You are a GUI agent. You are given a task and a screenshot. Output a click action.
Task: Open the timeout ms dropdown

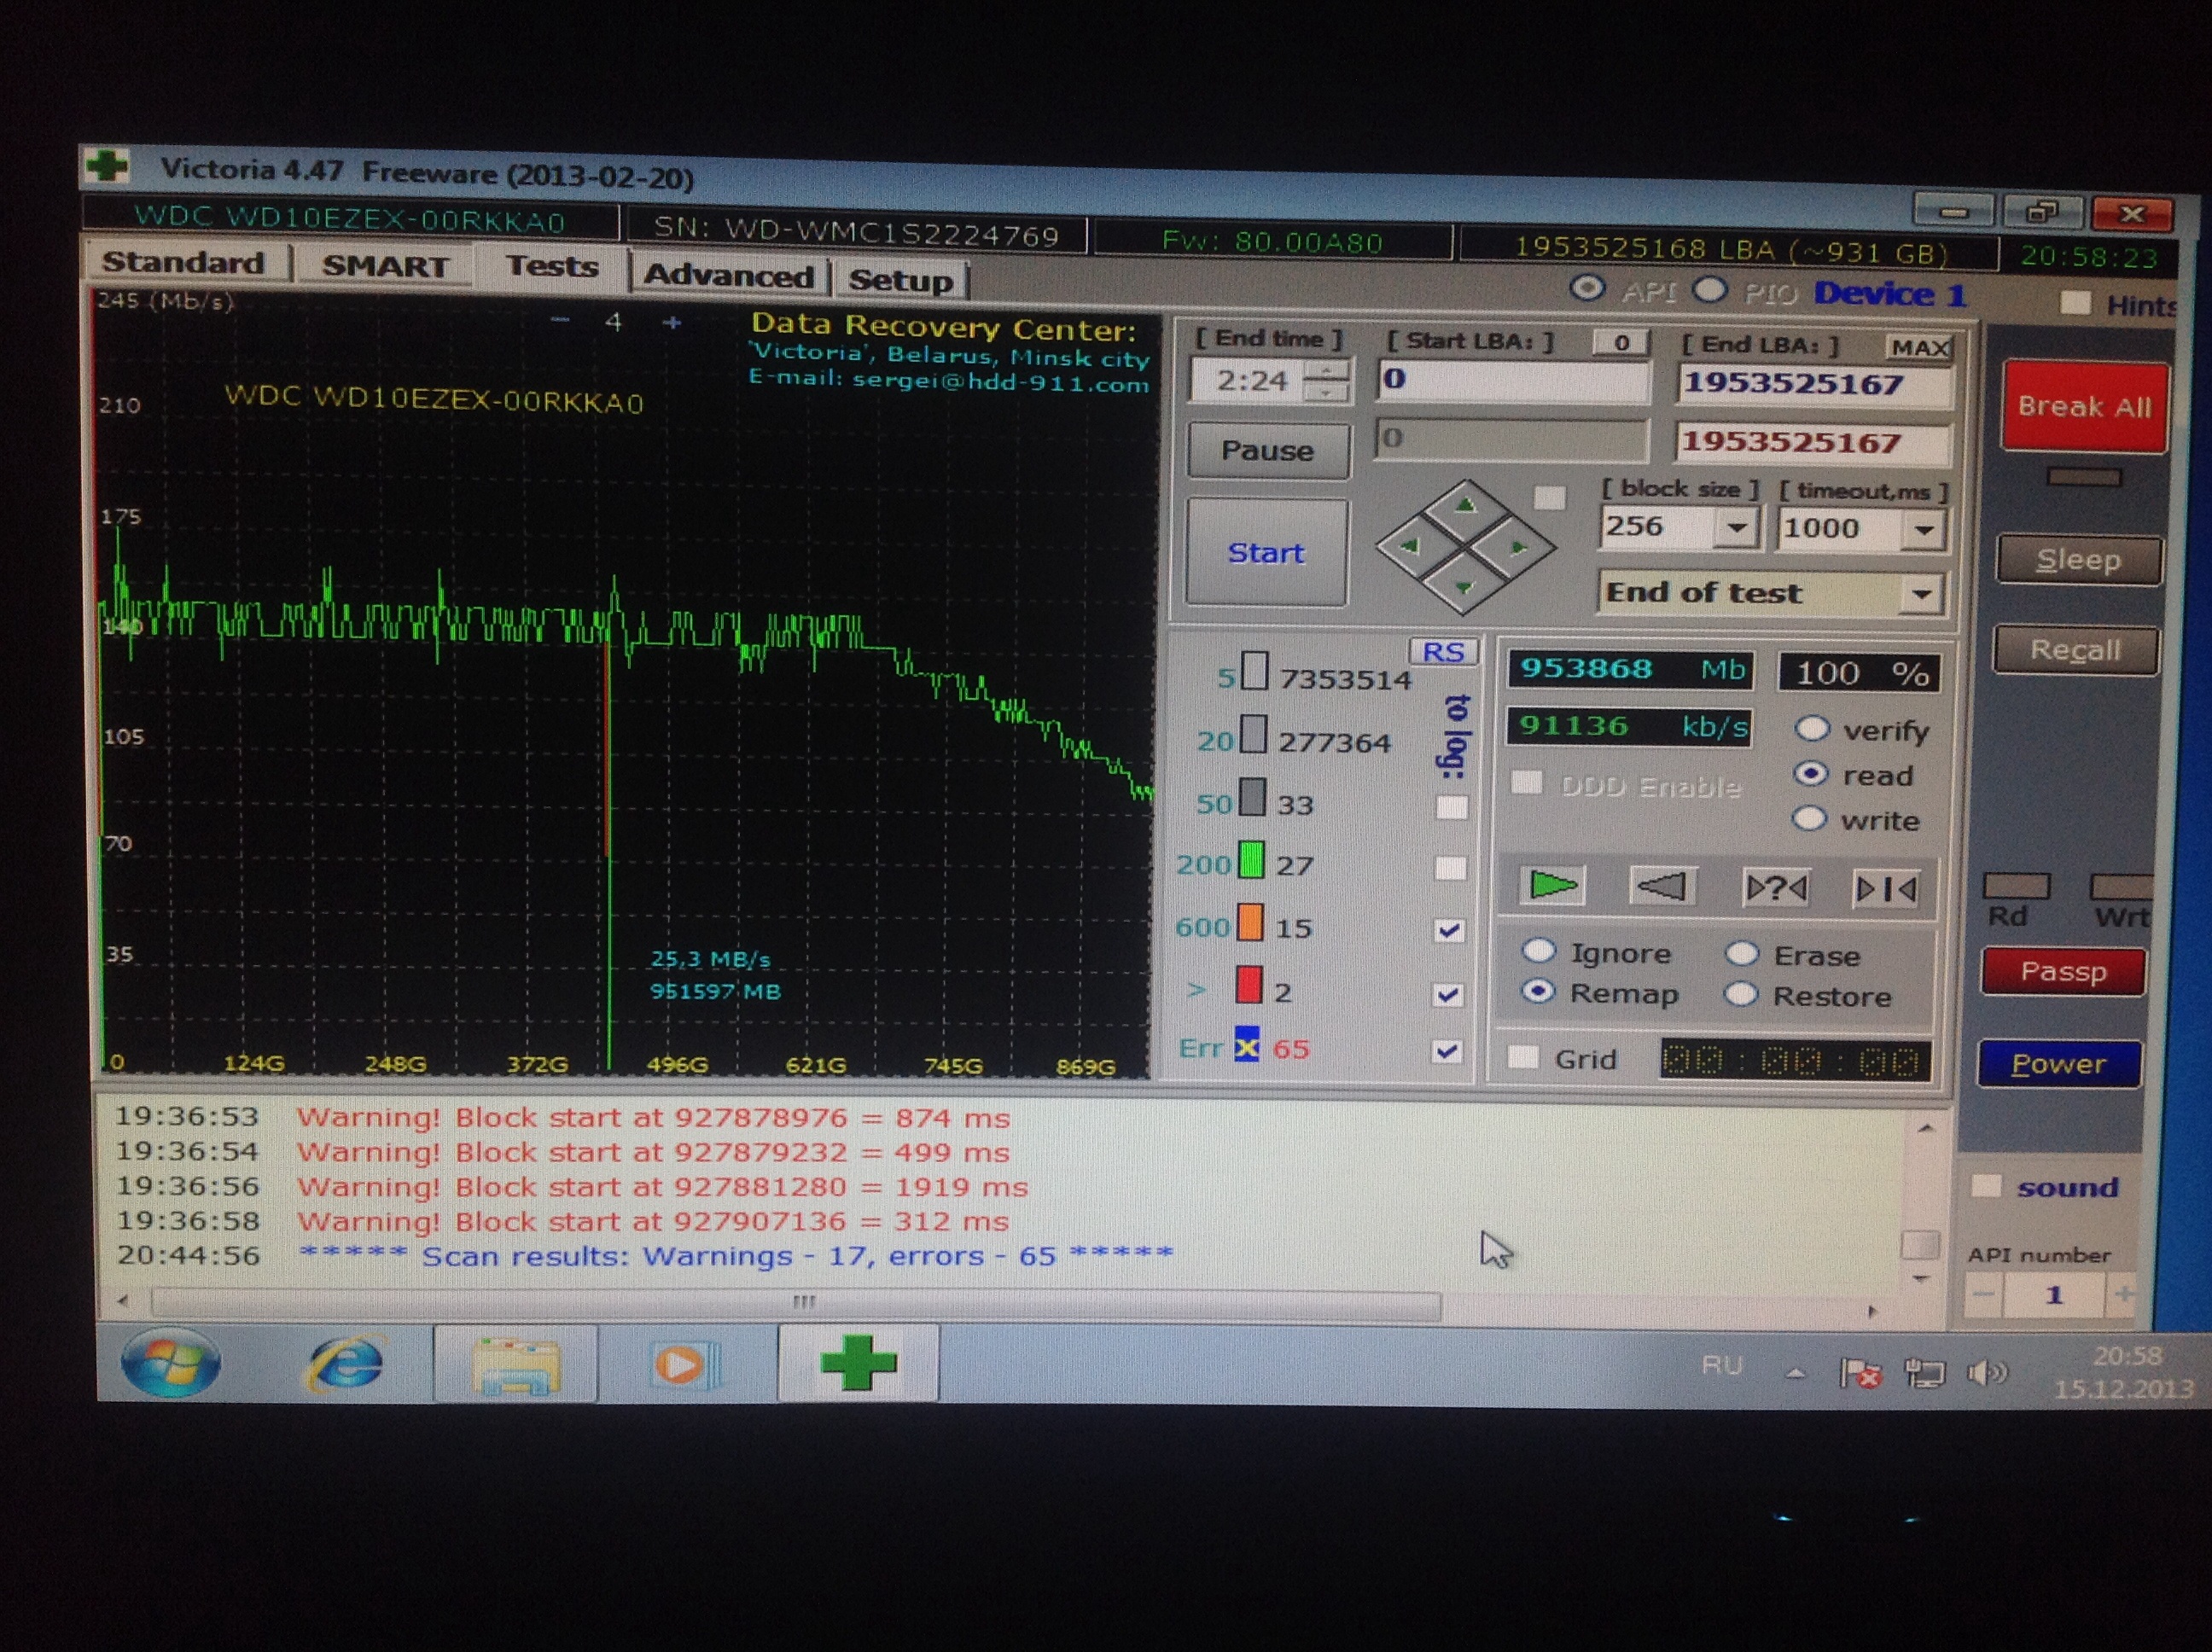[1923, 530]
